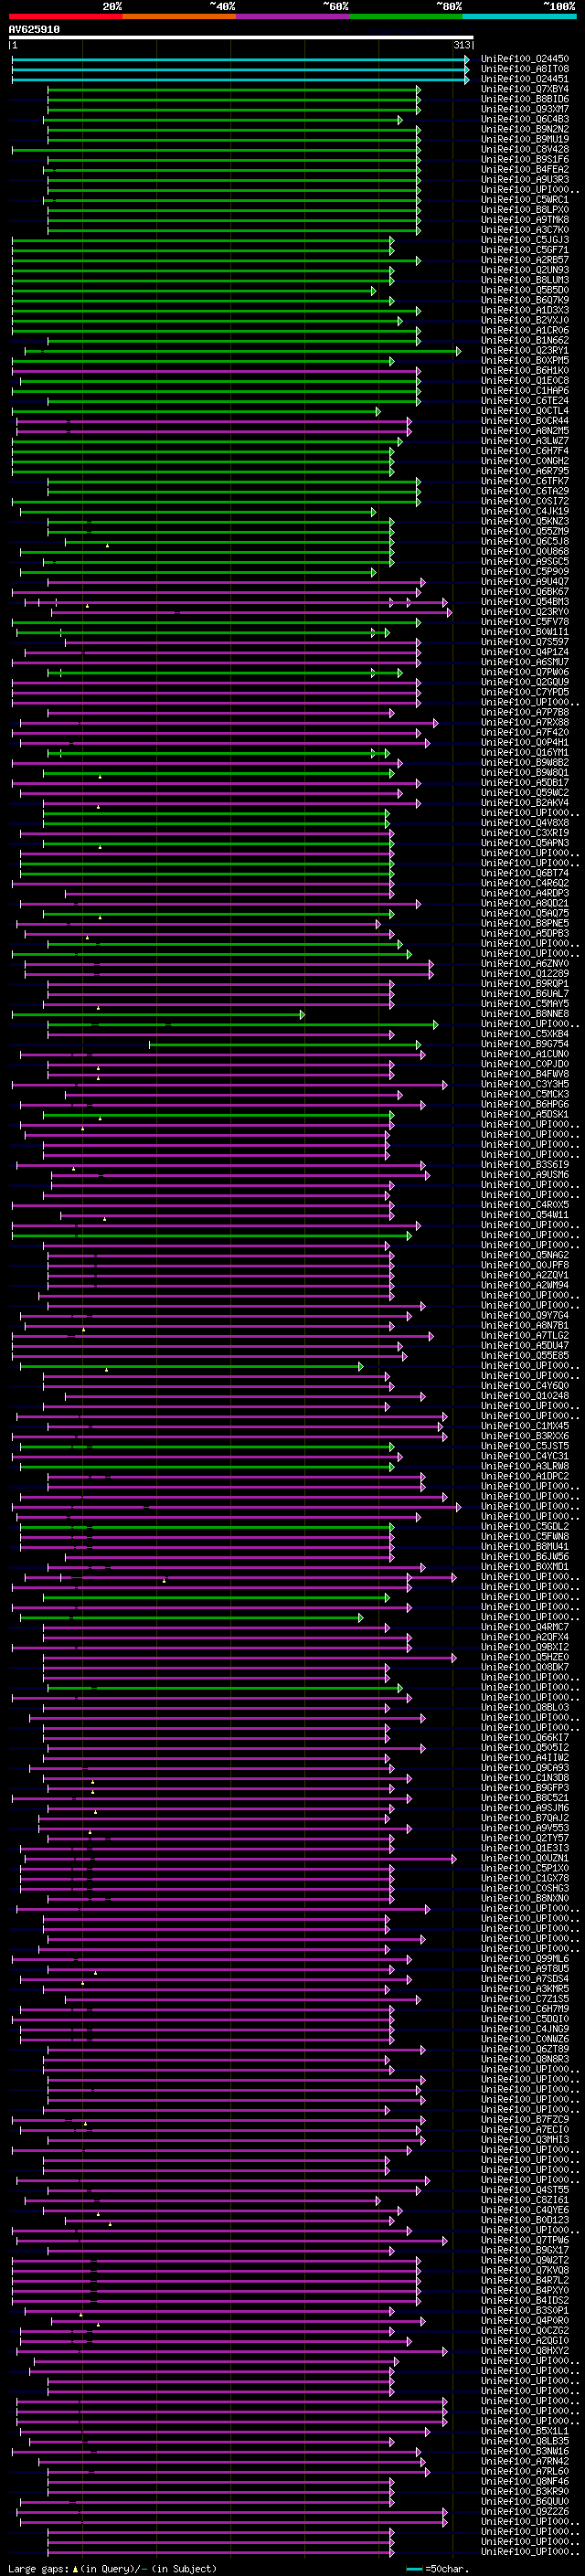Viewport: 585px width, 2576px height.
Task: Select the UniRef100_B7FZC9 label
Action: (x=525, y=2120)
